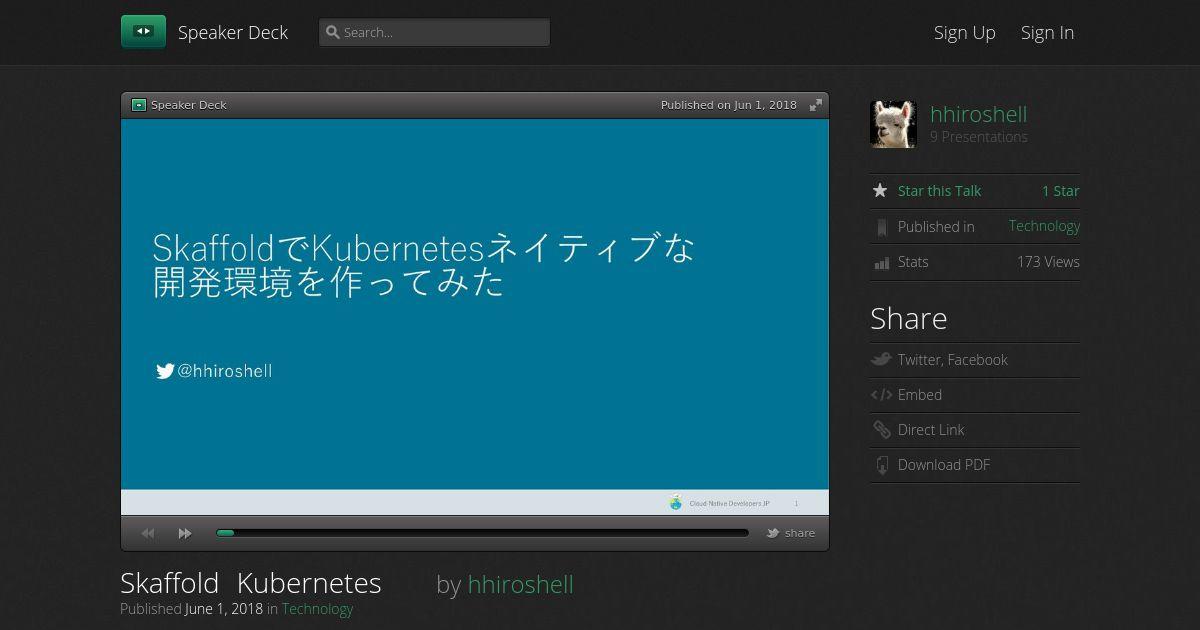Click the Cloud Native Developers JP logo on slide
The height and width of the screenshot is (630, 1200).
pyautogui.click(x=676, y=503)
